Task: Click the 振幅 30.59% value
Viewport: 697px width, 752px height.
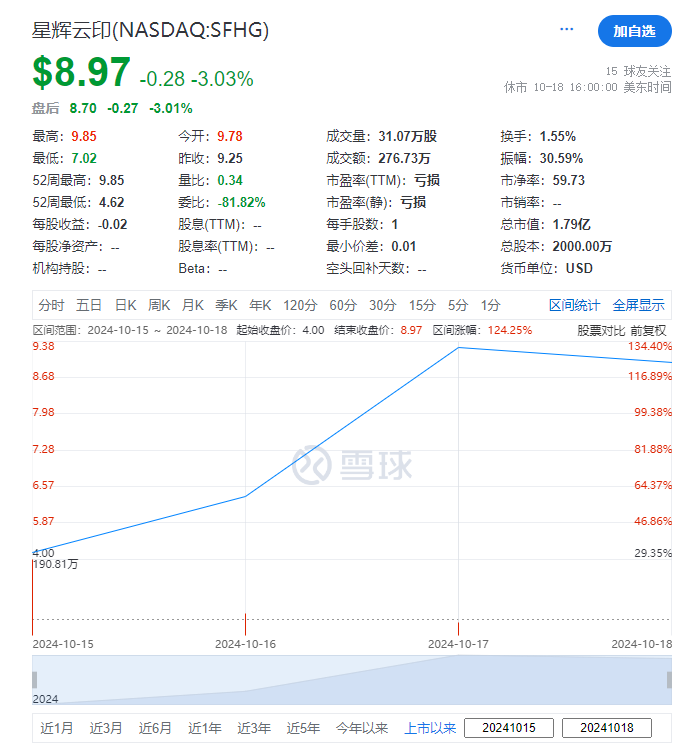Action: pyautogui.click(x=561, y=158)
